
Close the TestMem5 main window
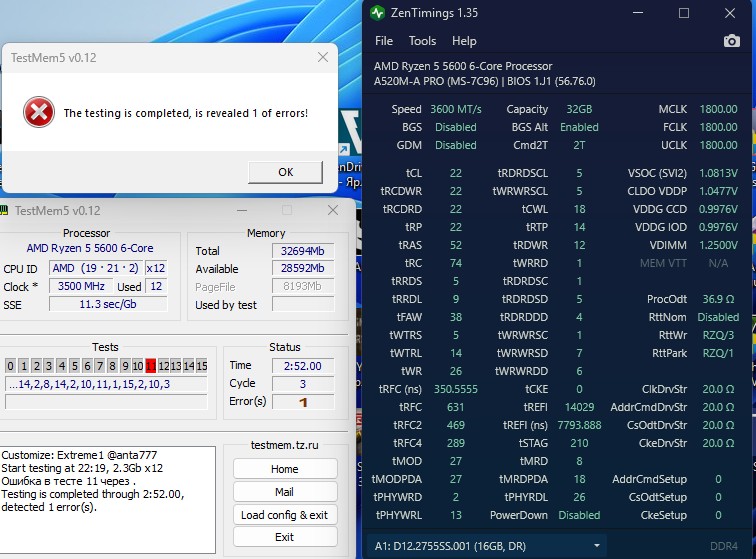point(333,210)
